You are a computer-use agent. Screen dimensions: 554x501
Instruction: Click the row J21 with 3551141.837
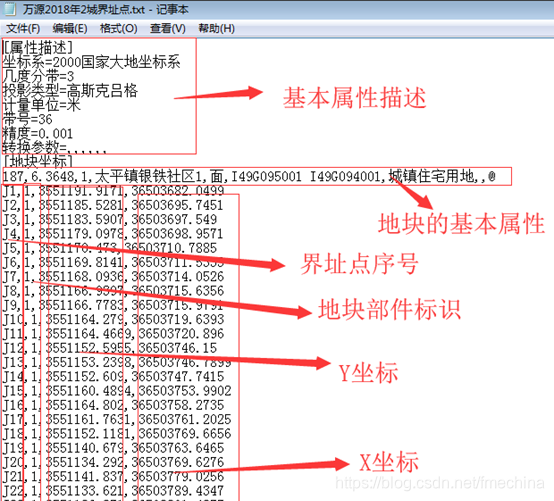pos(113,476)
